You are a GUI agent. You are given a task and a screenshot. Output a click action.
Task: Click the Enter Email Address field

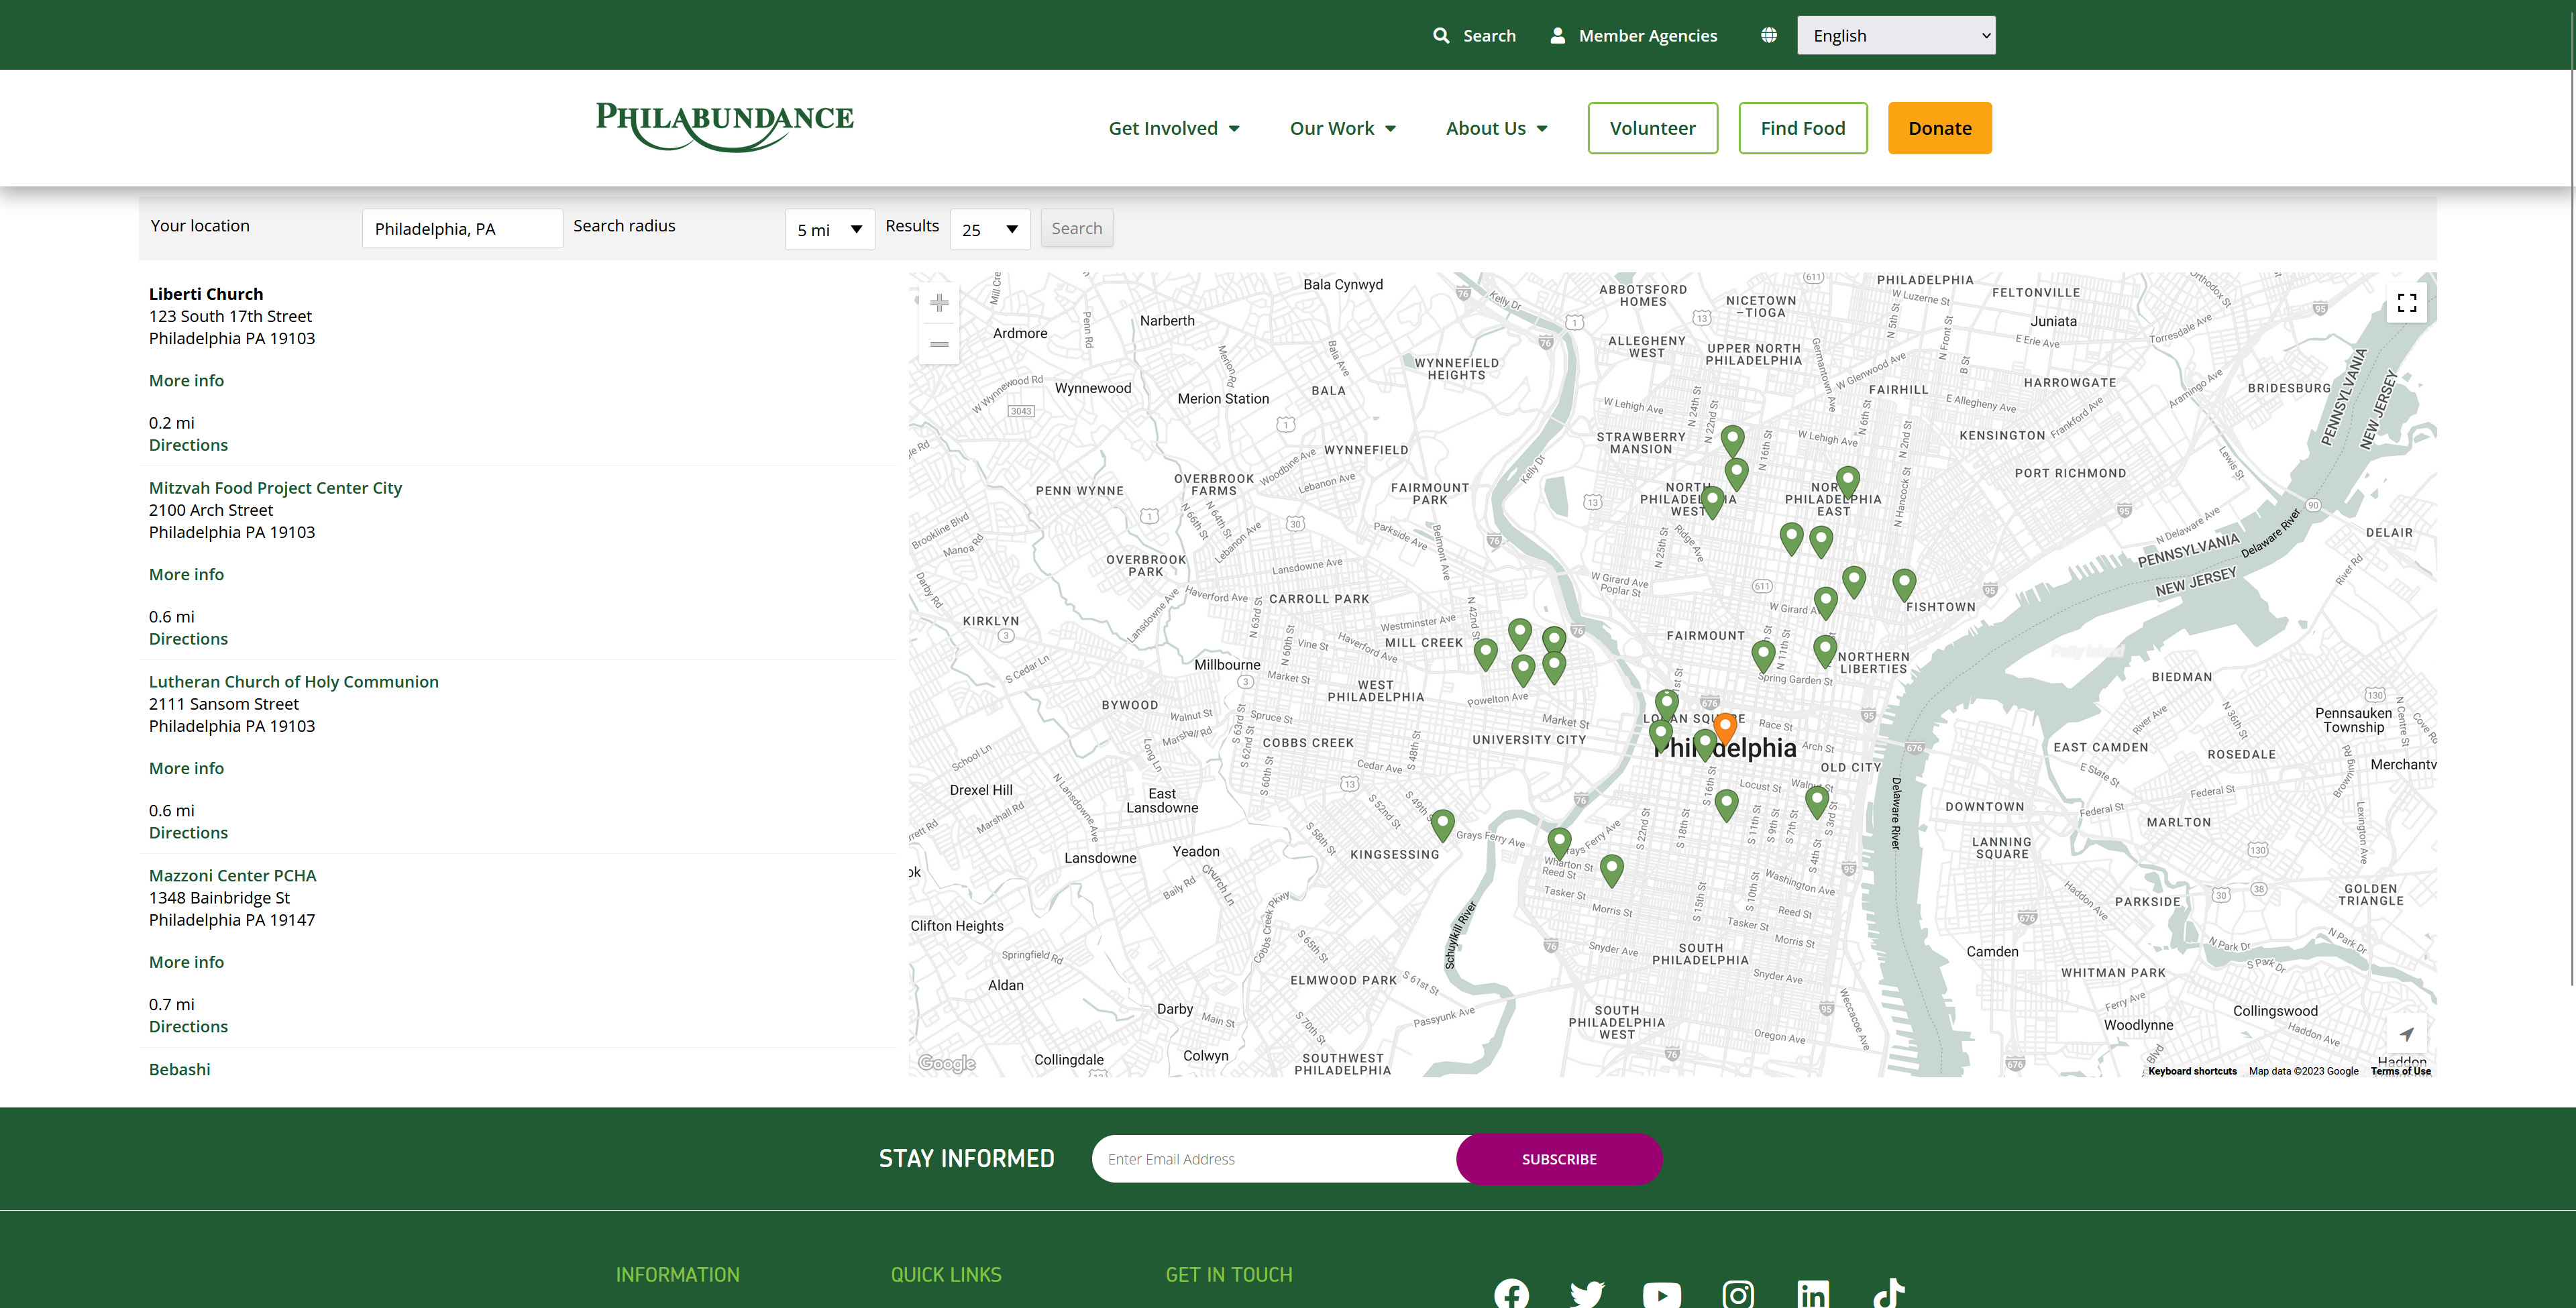point(1274,1159)
